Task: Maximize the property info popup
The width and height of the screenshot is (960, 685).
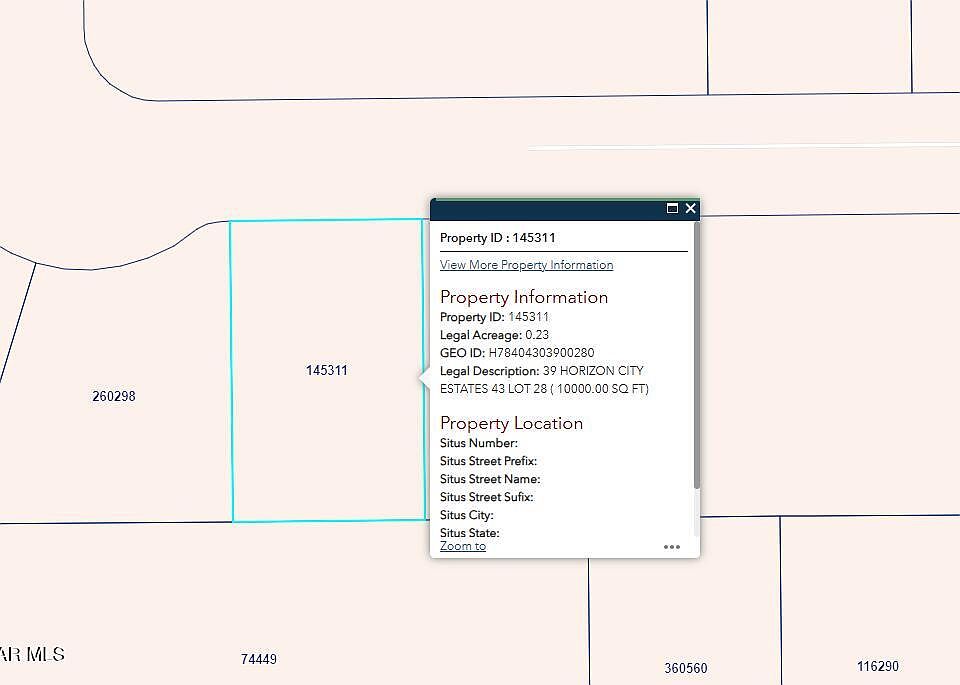Action: tap(672, 208)
